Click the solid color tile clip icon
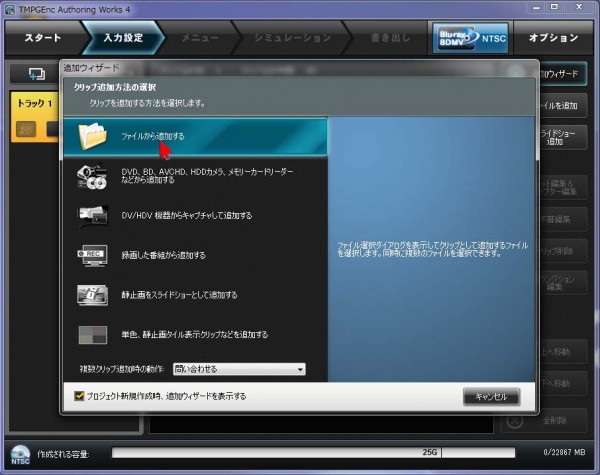The image size is (600, 475). coord(93,335)
